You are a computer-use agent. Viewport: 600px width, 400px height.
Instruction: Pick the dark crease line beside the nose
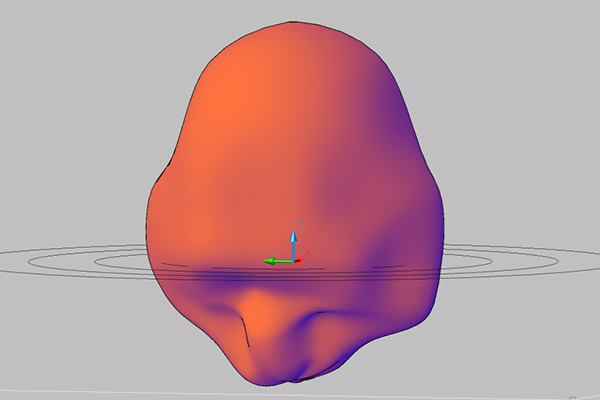(242, 328)
